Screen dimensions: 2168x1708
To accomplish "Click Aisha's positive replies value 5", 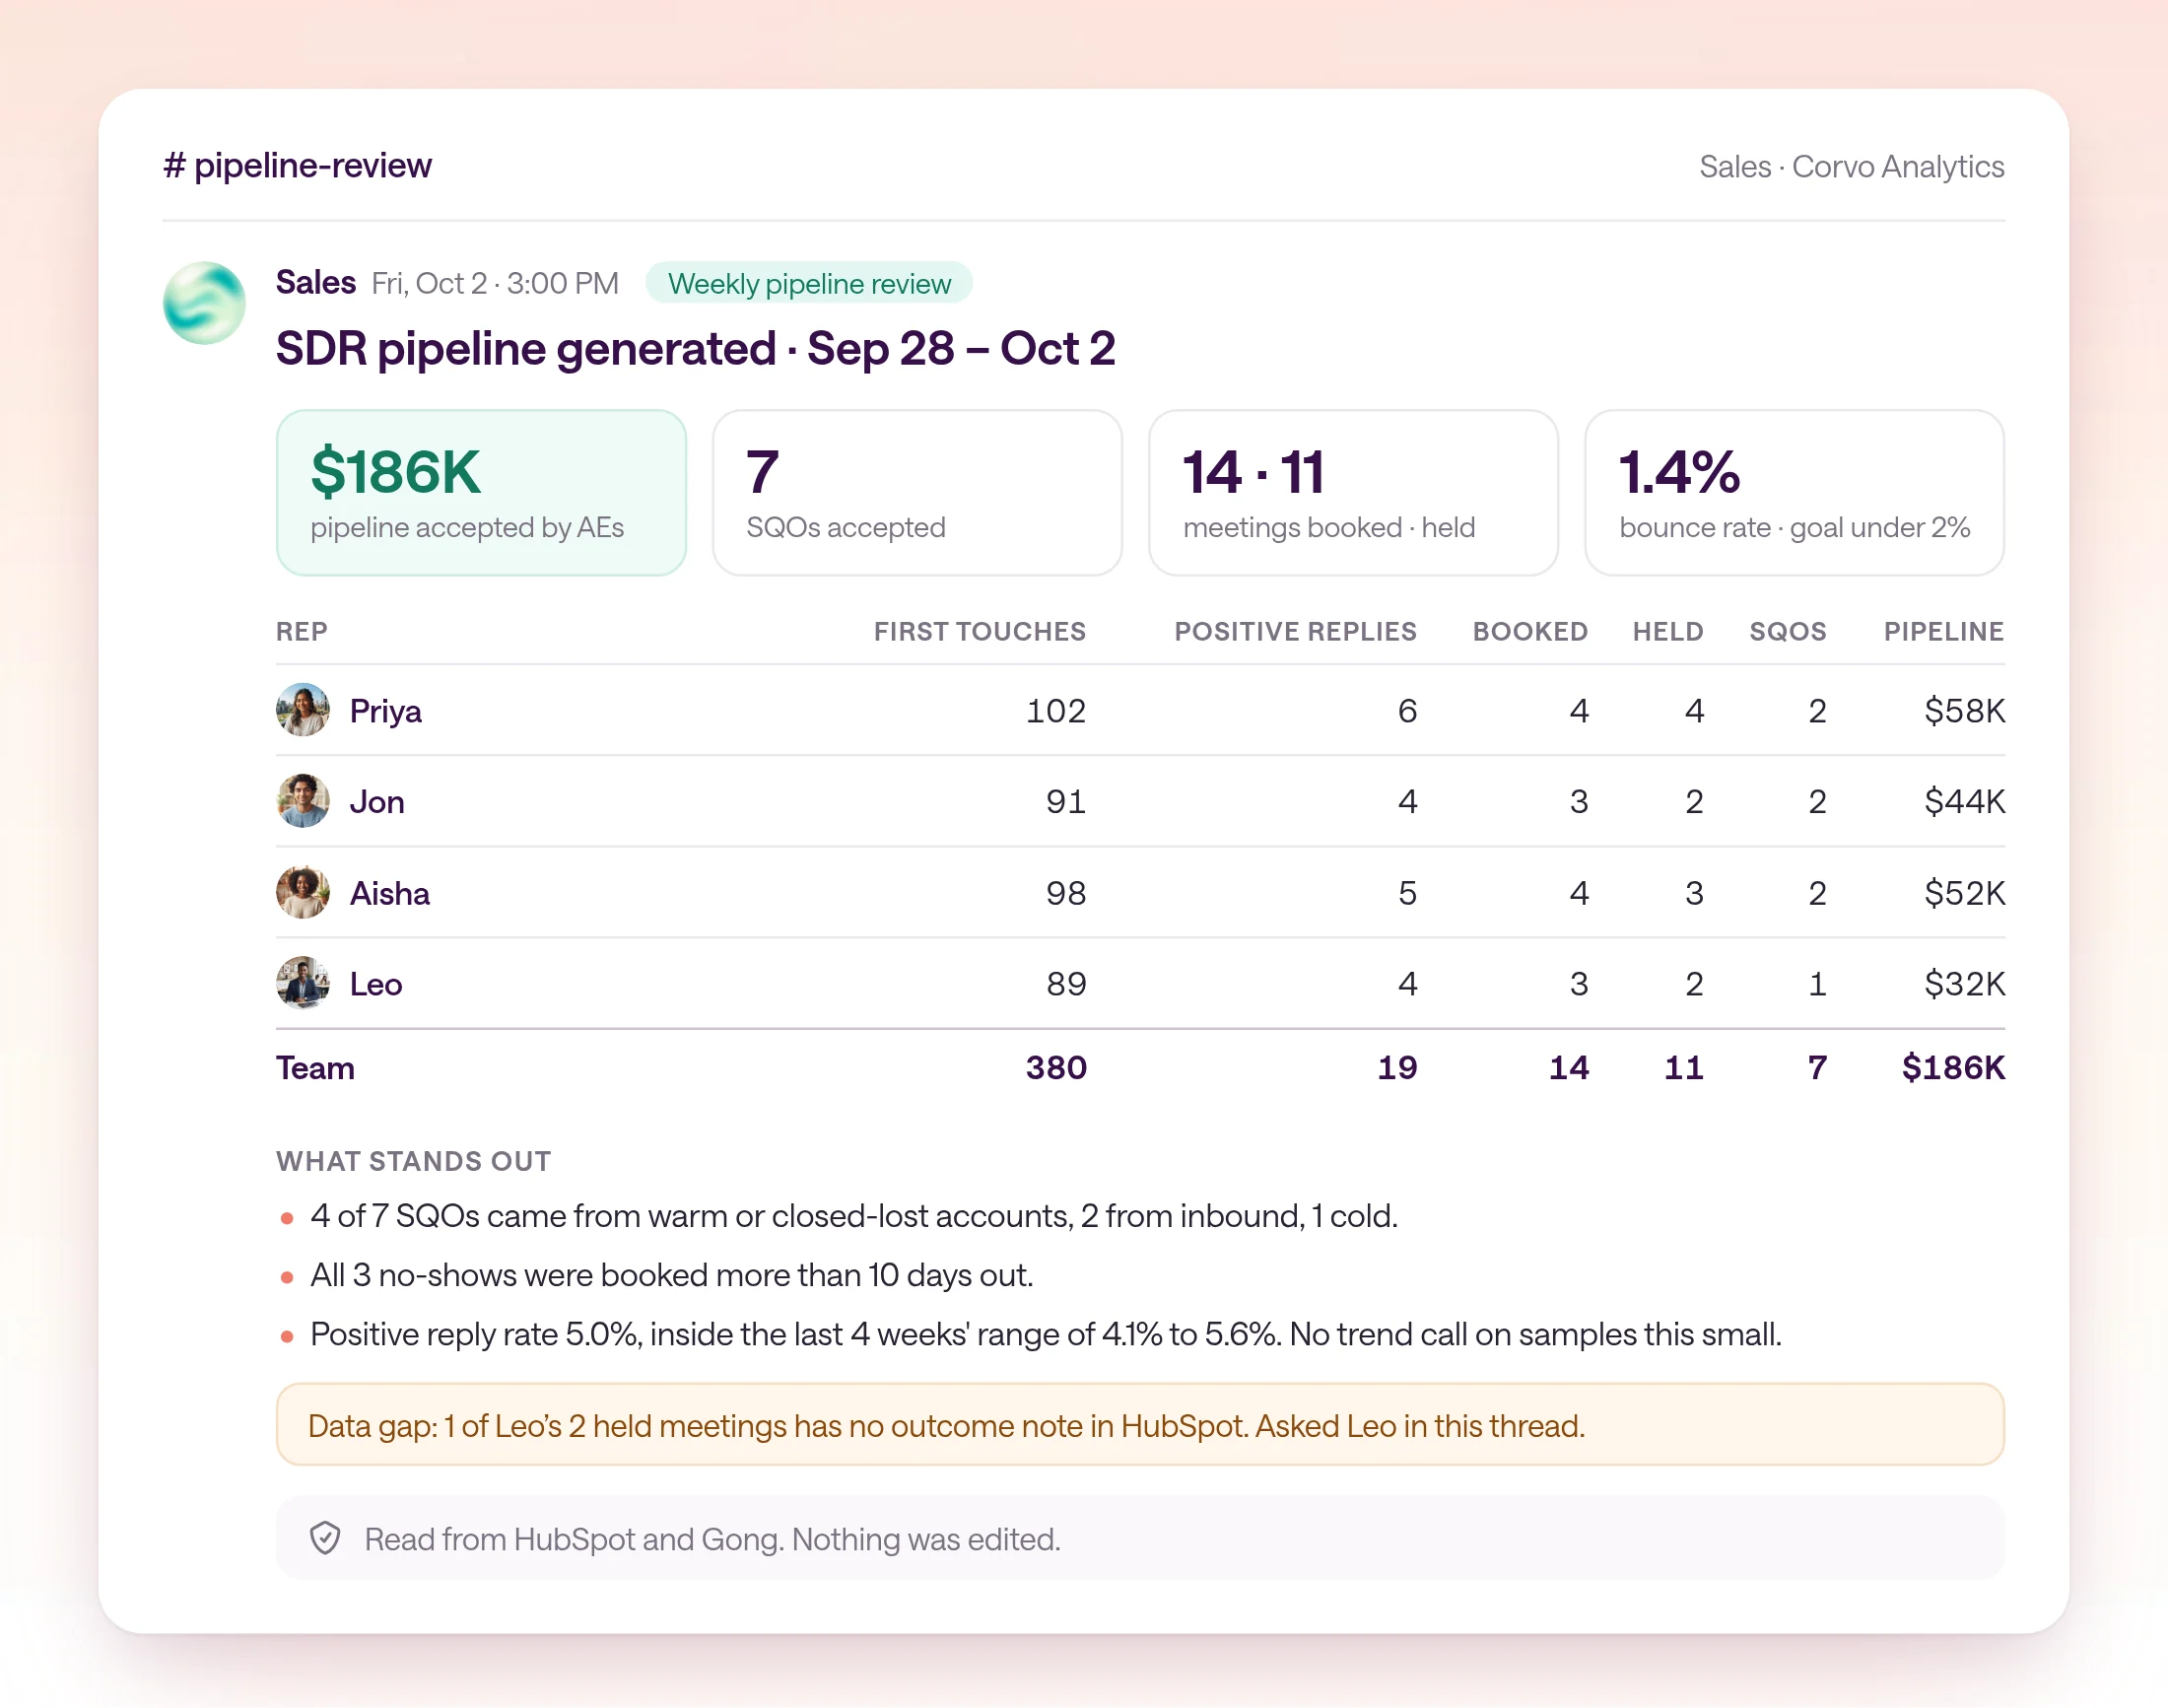I will point(1407,893).
